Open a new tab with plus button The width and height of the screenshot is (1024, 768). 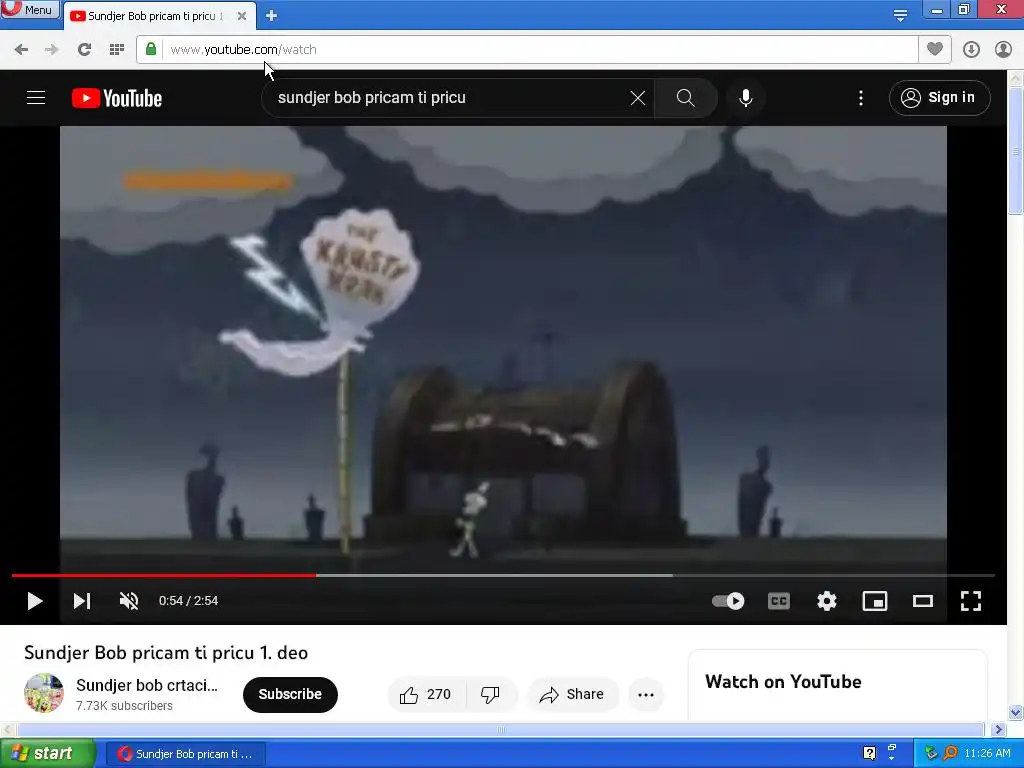coord(272,16)
